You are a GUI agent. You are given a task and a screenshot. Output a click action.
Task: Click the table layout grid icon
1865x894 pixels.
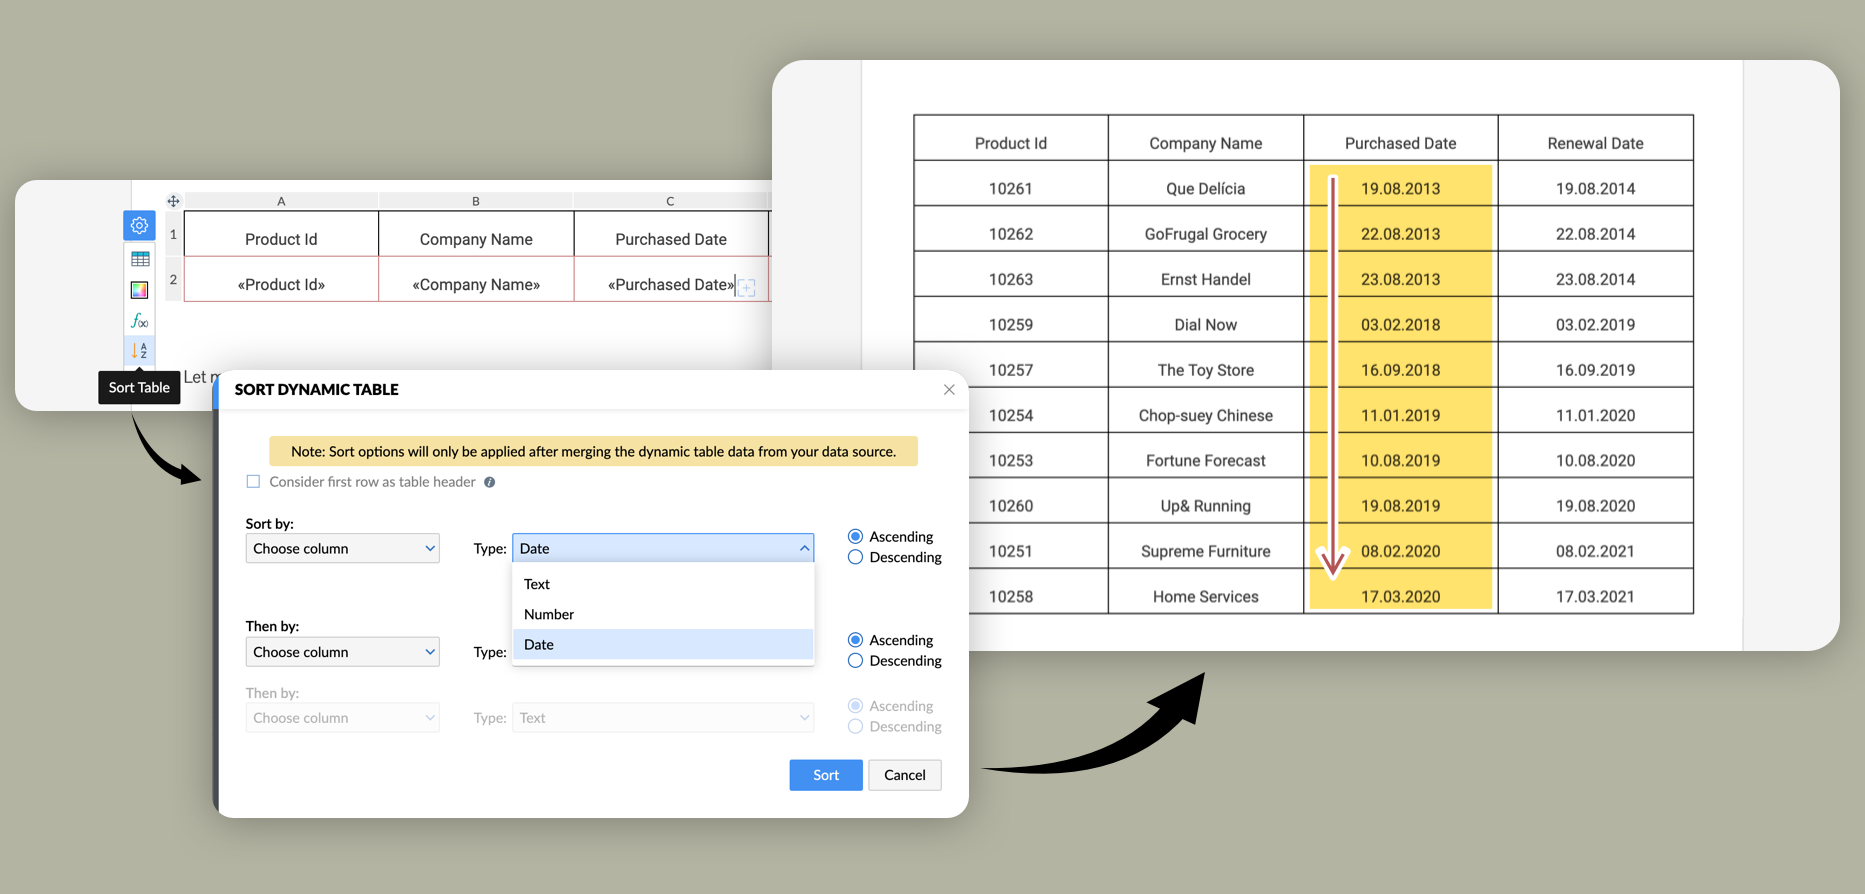tap(140, 259)
